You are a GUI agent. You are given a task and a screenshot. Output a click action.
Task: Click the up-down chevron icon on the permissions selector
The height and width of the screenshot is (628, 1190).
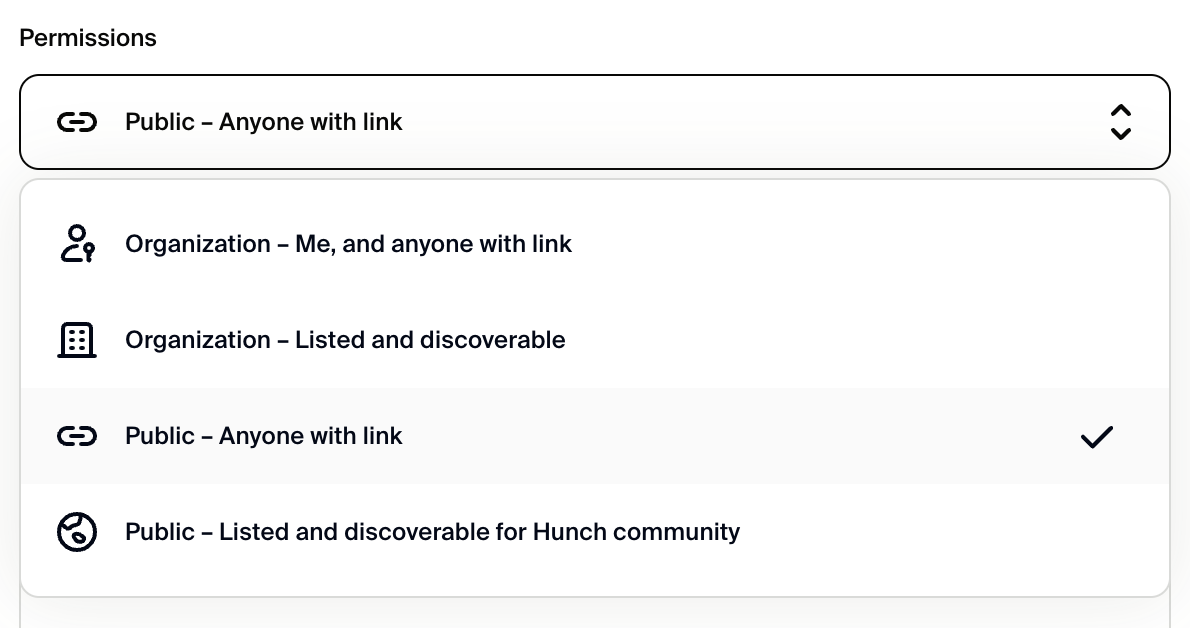point(1121,121)
